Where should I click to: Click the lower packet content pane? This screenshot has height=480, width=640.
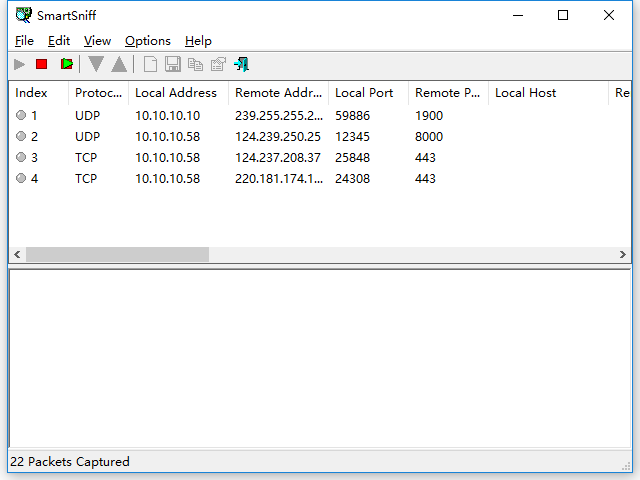pos(320,358)
